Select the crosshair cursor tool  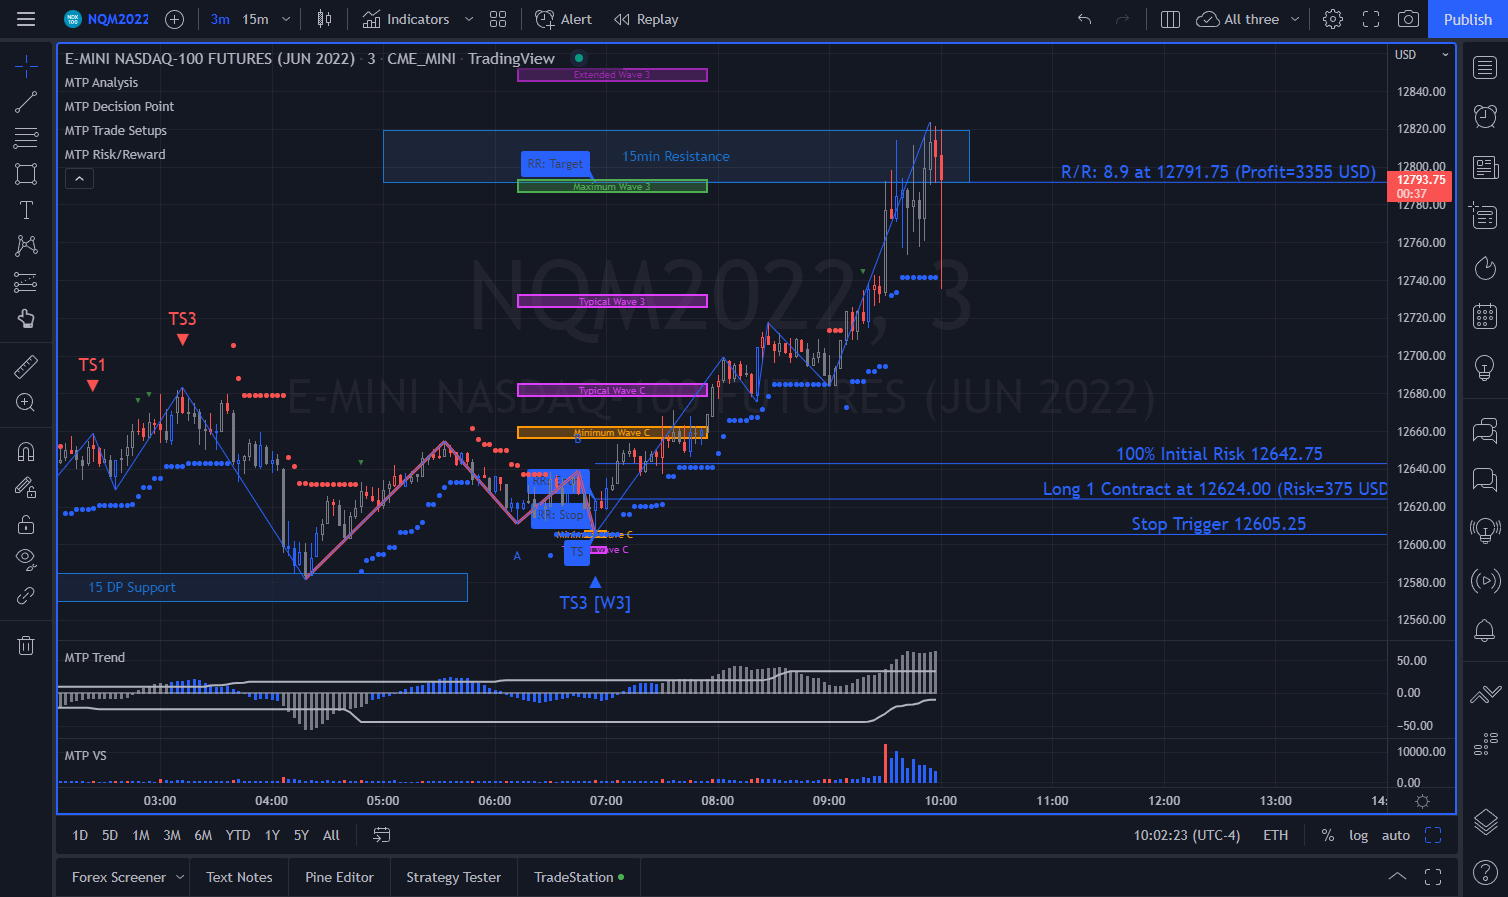tap(26, 66)
